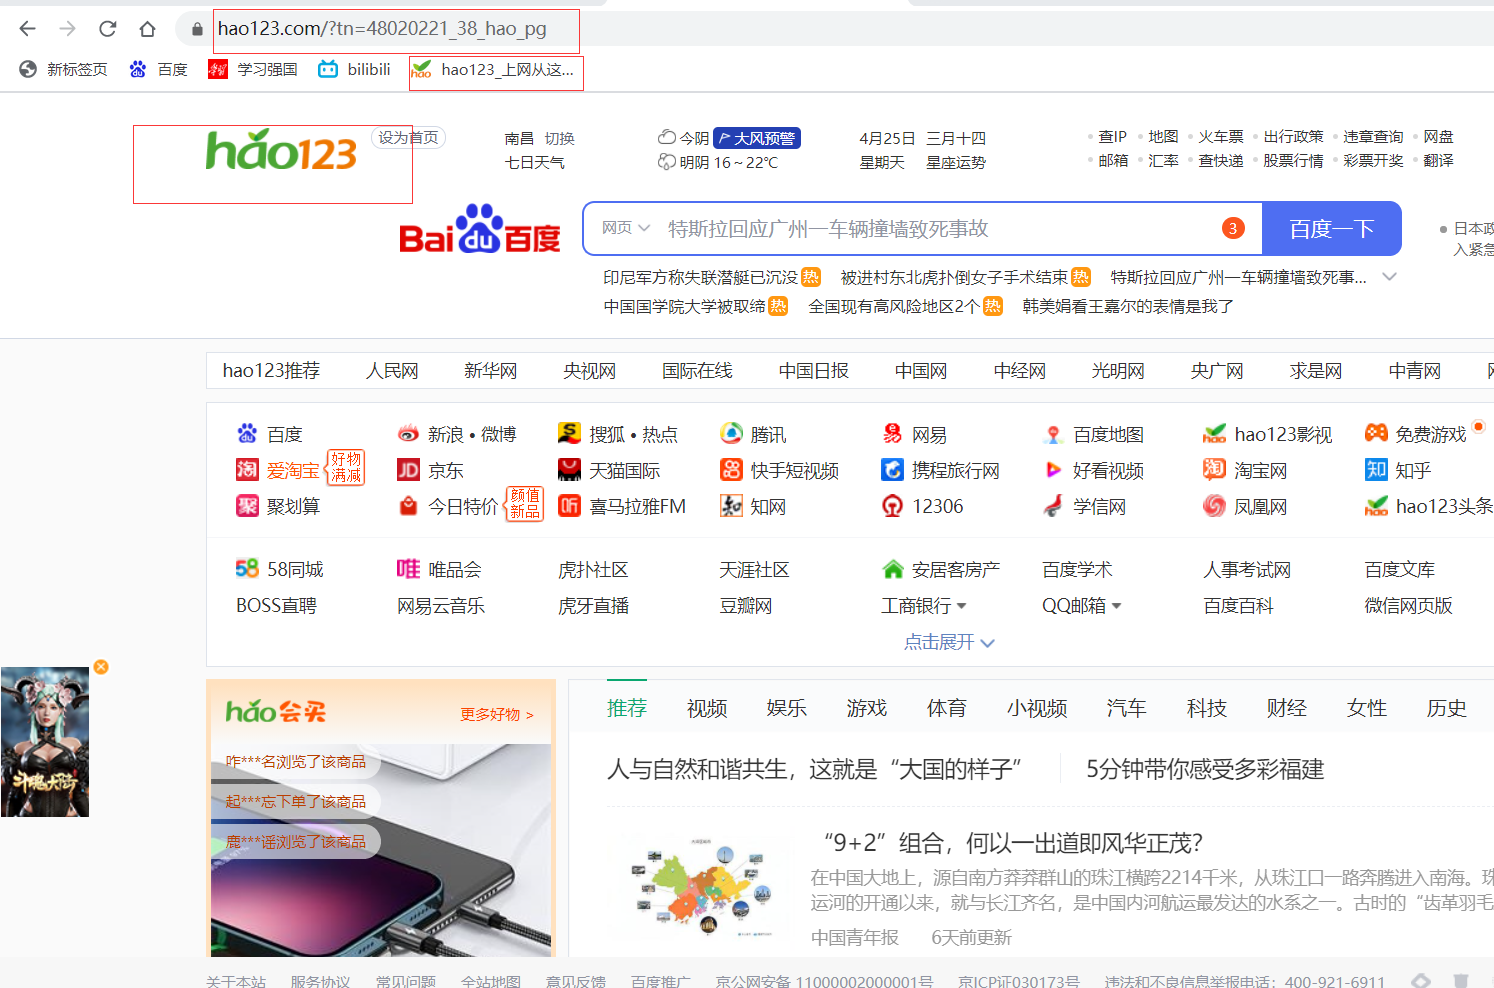
Task: Open the 58同城 link
Action: tap(279, 569)
